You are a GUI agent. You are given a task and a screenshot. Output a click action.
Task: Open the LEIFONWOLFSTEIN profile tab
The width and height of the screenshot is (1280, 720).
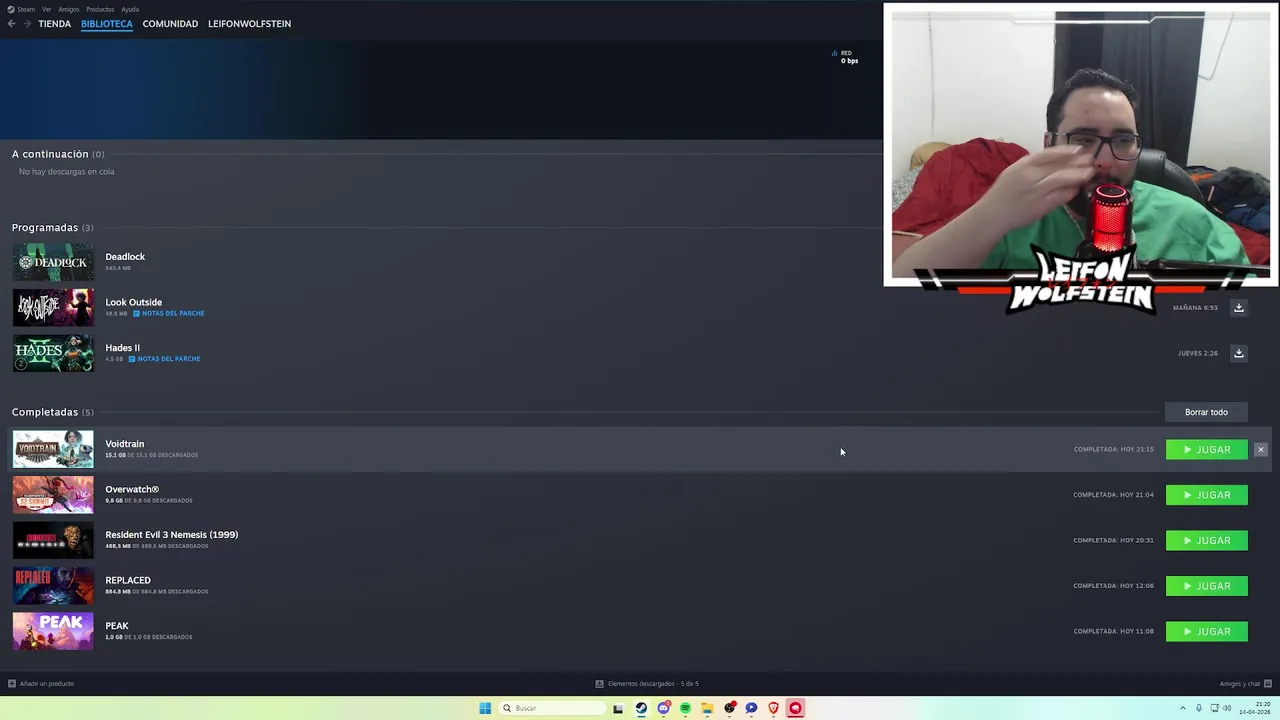point(250,24)
